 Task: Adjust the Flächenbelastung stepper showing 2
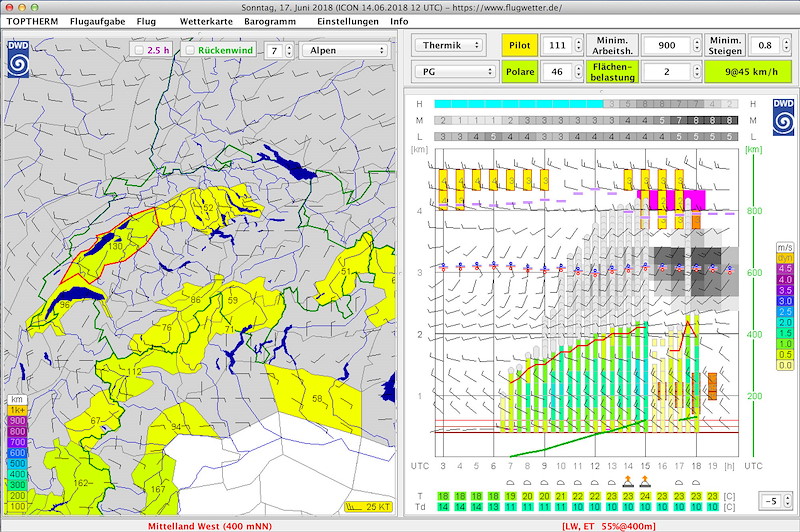coord(696,71)
